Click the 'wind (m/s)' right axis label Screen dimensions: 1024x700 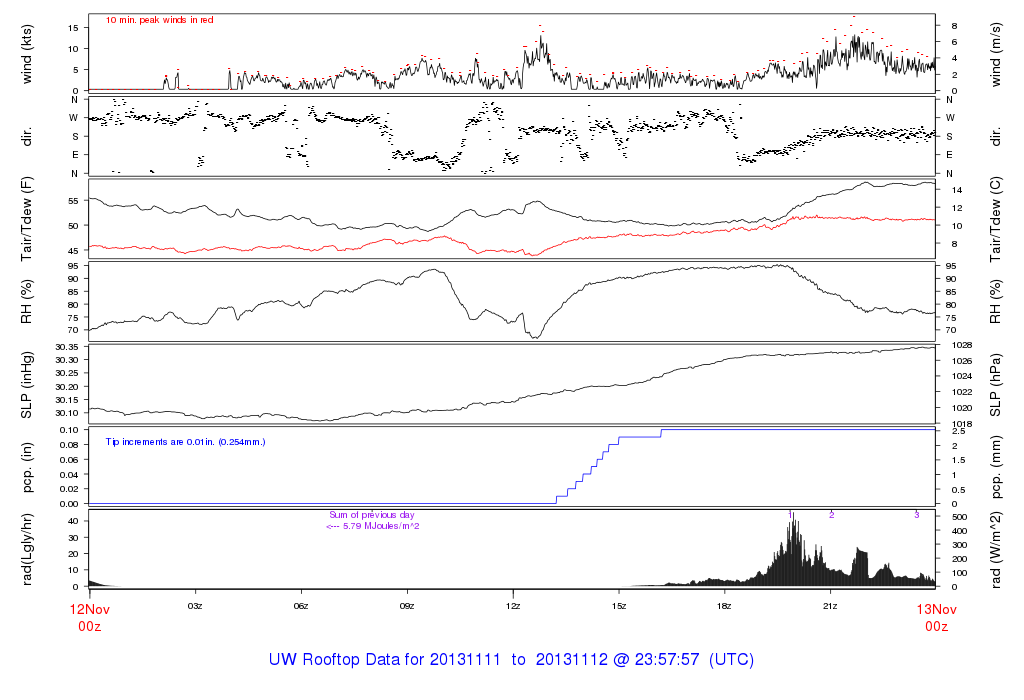coord(995,54)
